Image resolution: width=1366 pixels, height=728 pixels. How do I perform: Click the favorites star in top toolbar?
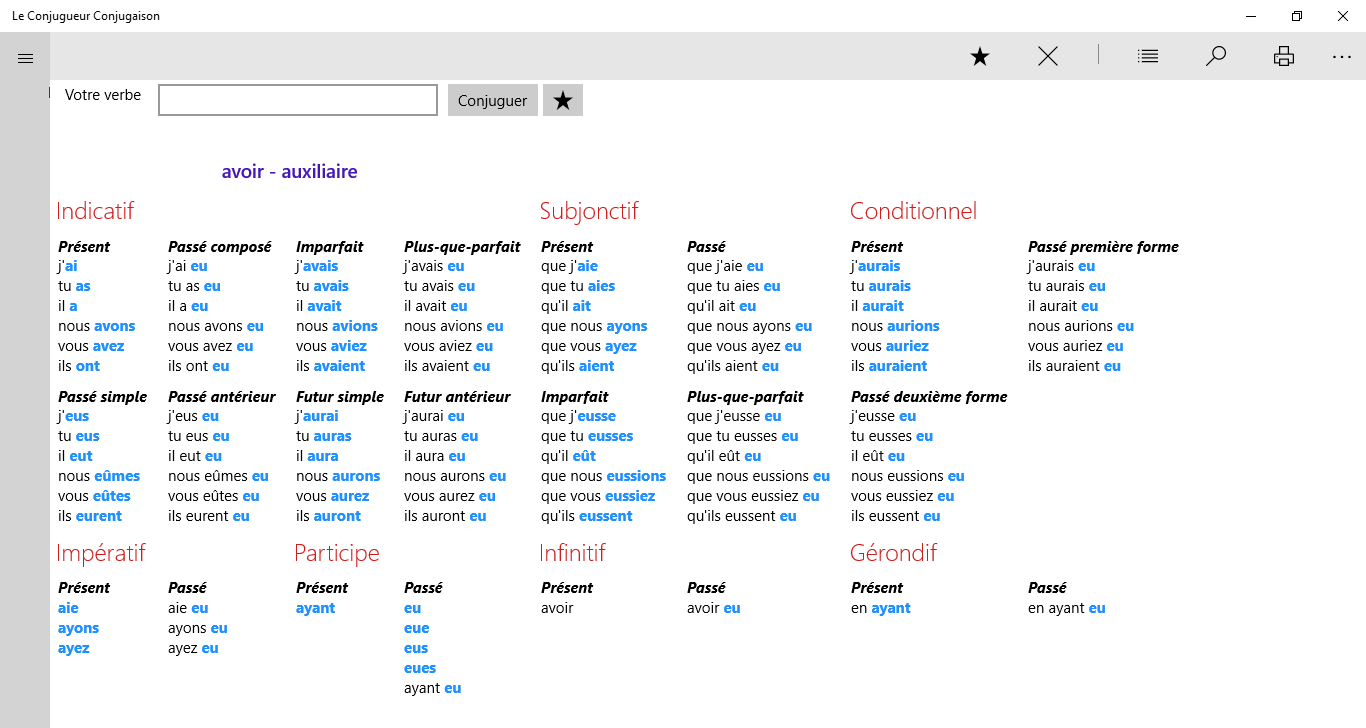tap(980, 57)
